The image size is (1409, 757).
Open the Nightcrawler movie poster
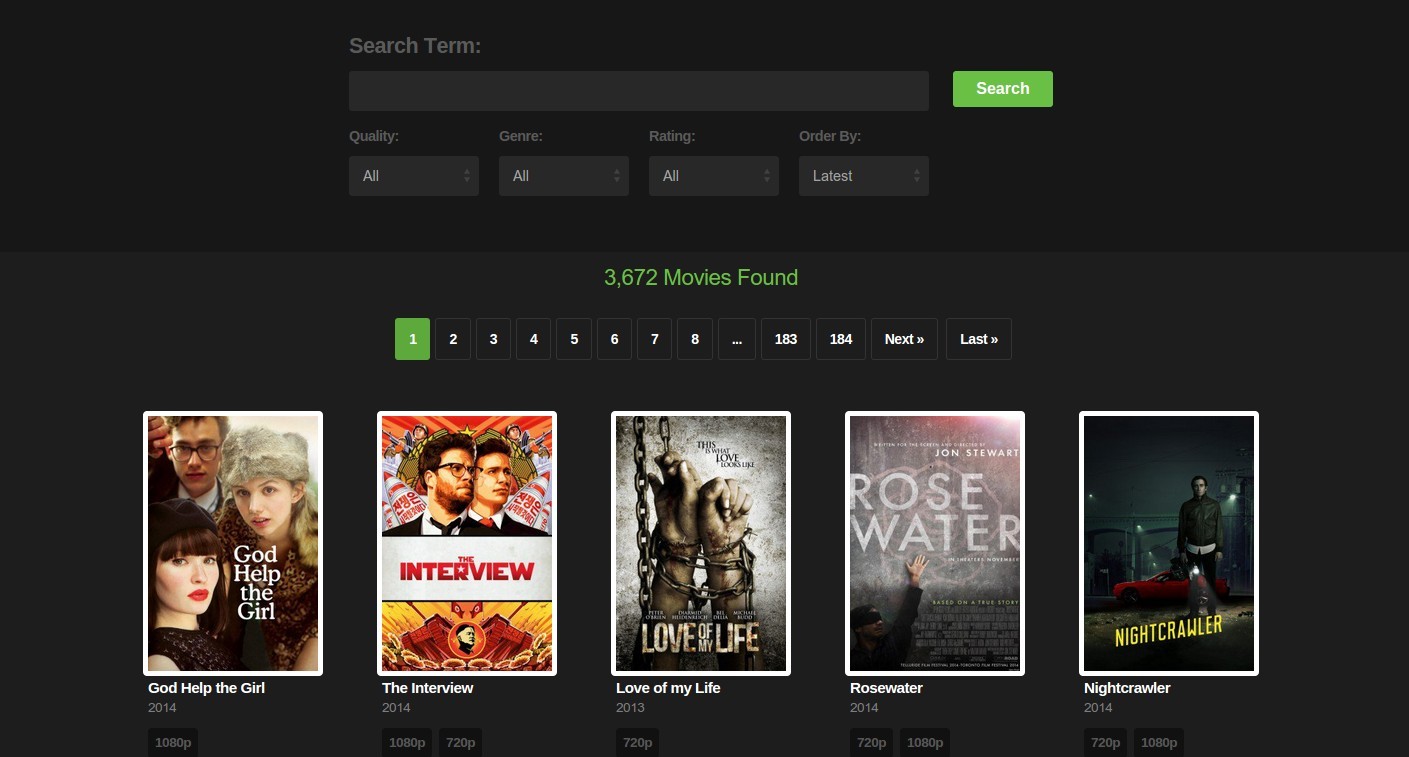(1169, 543)
